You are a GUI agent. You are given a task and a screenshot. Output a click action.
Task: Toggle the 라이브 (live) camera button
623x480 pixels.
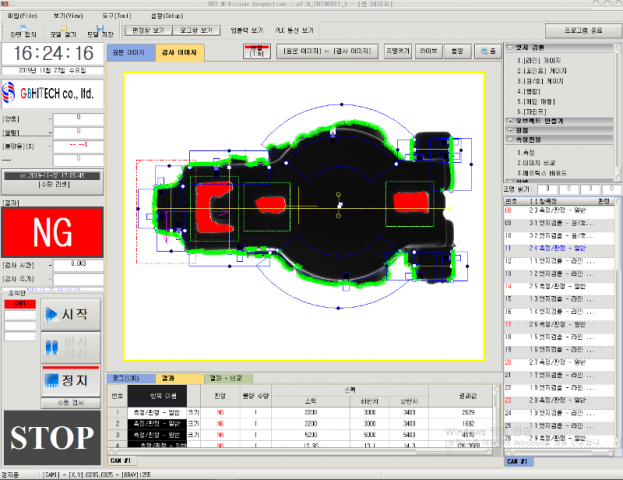[427, 51]
